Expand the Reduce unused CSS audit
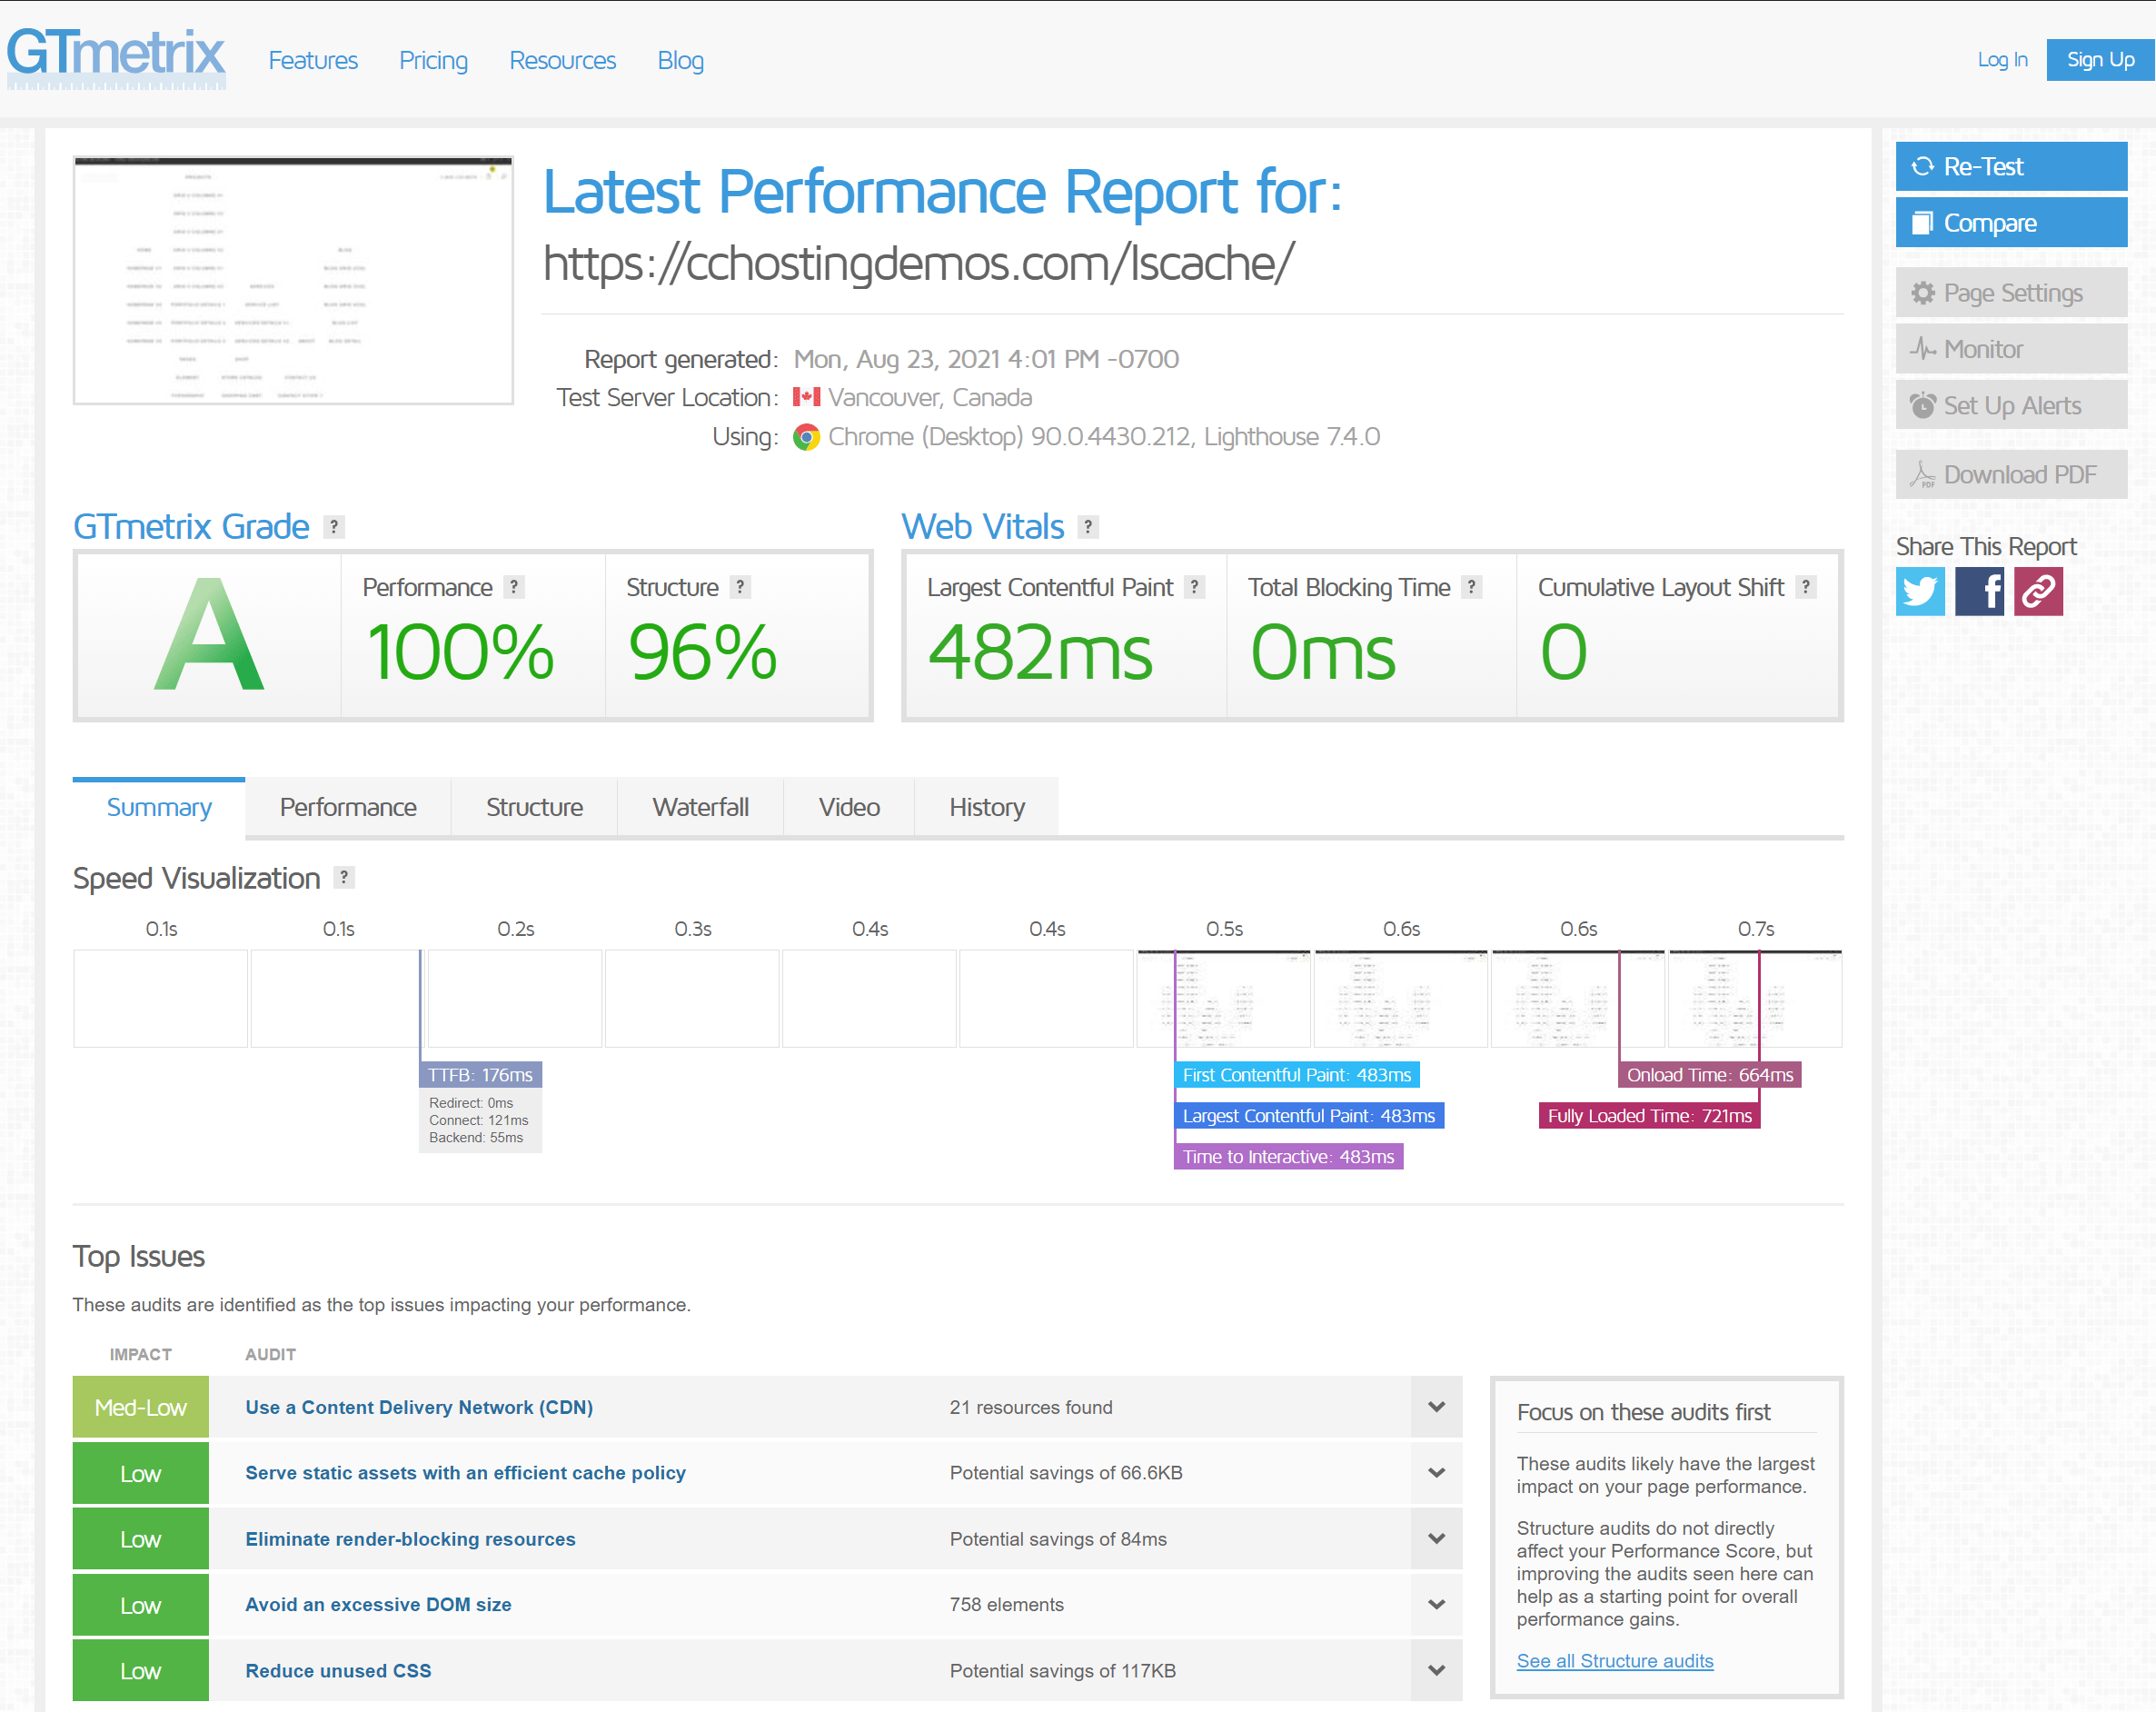This screenshot has height=1712, width=2156. click(x=1436, y=1670)
